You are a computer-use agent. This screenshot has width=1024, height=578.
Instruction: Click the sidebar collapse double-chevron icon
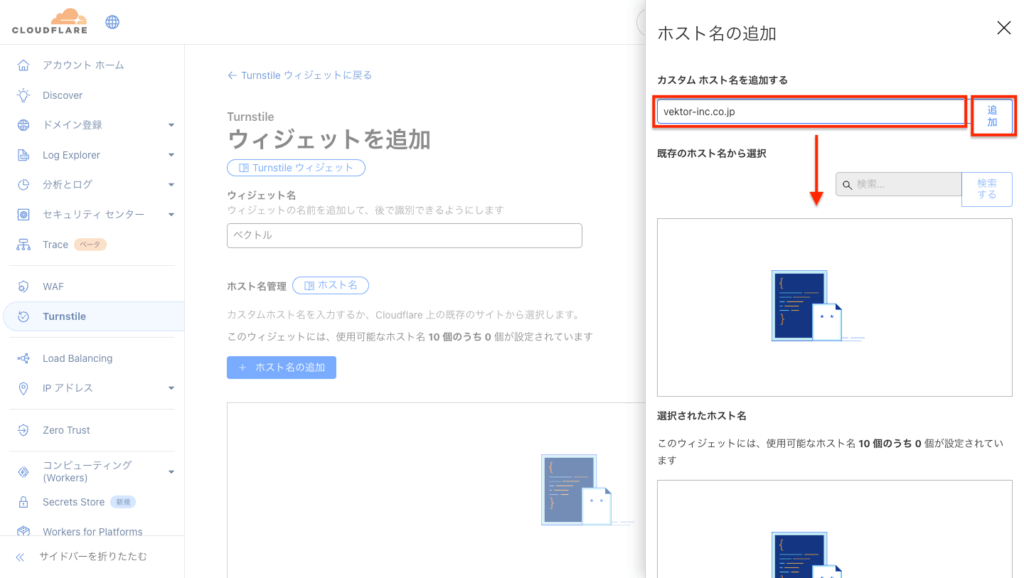point(20,557)
